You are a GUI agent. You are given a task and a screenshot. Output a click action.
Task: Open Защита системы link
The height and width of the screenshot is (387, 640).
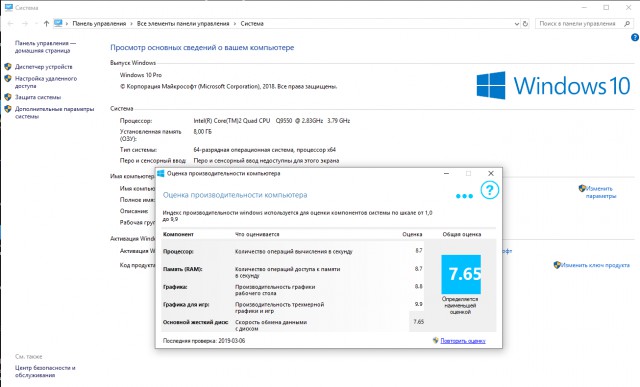tap(38, 97)
